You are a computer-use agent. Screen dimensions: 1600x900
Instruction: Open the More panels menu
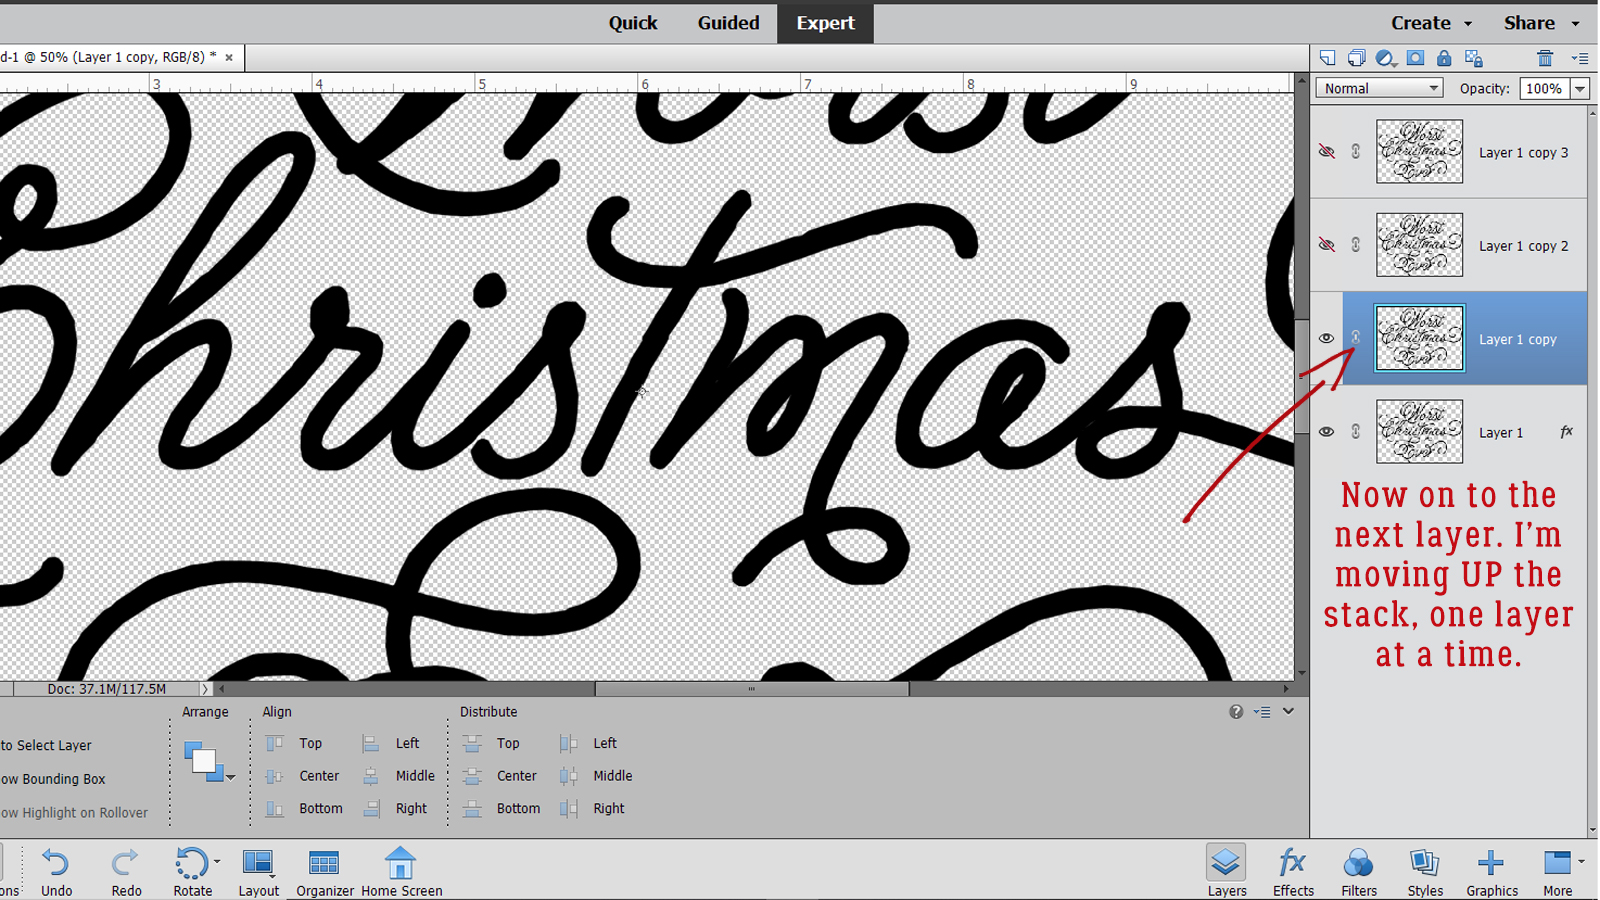(1558, 872)
